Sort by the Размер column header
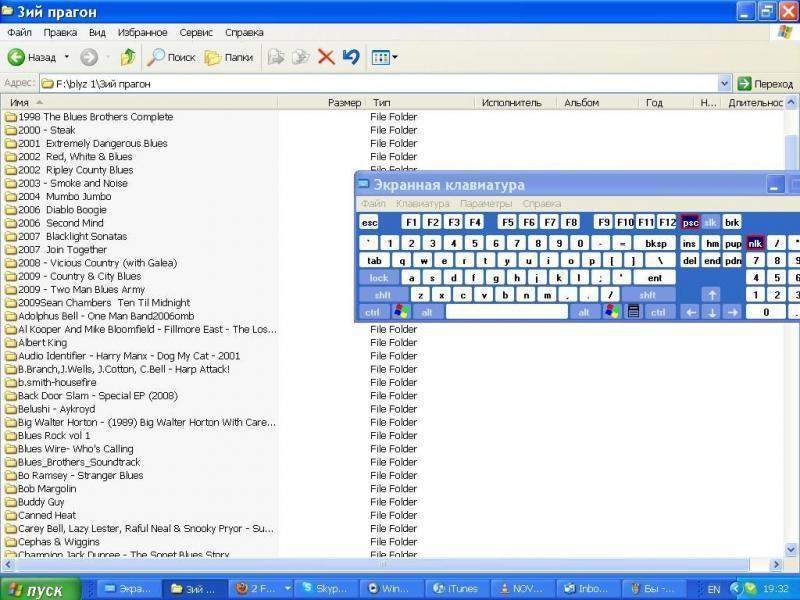The width and height of the screenshot is (800, 600). click(322, 103)
